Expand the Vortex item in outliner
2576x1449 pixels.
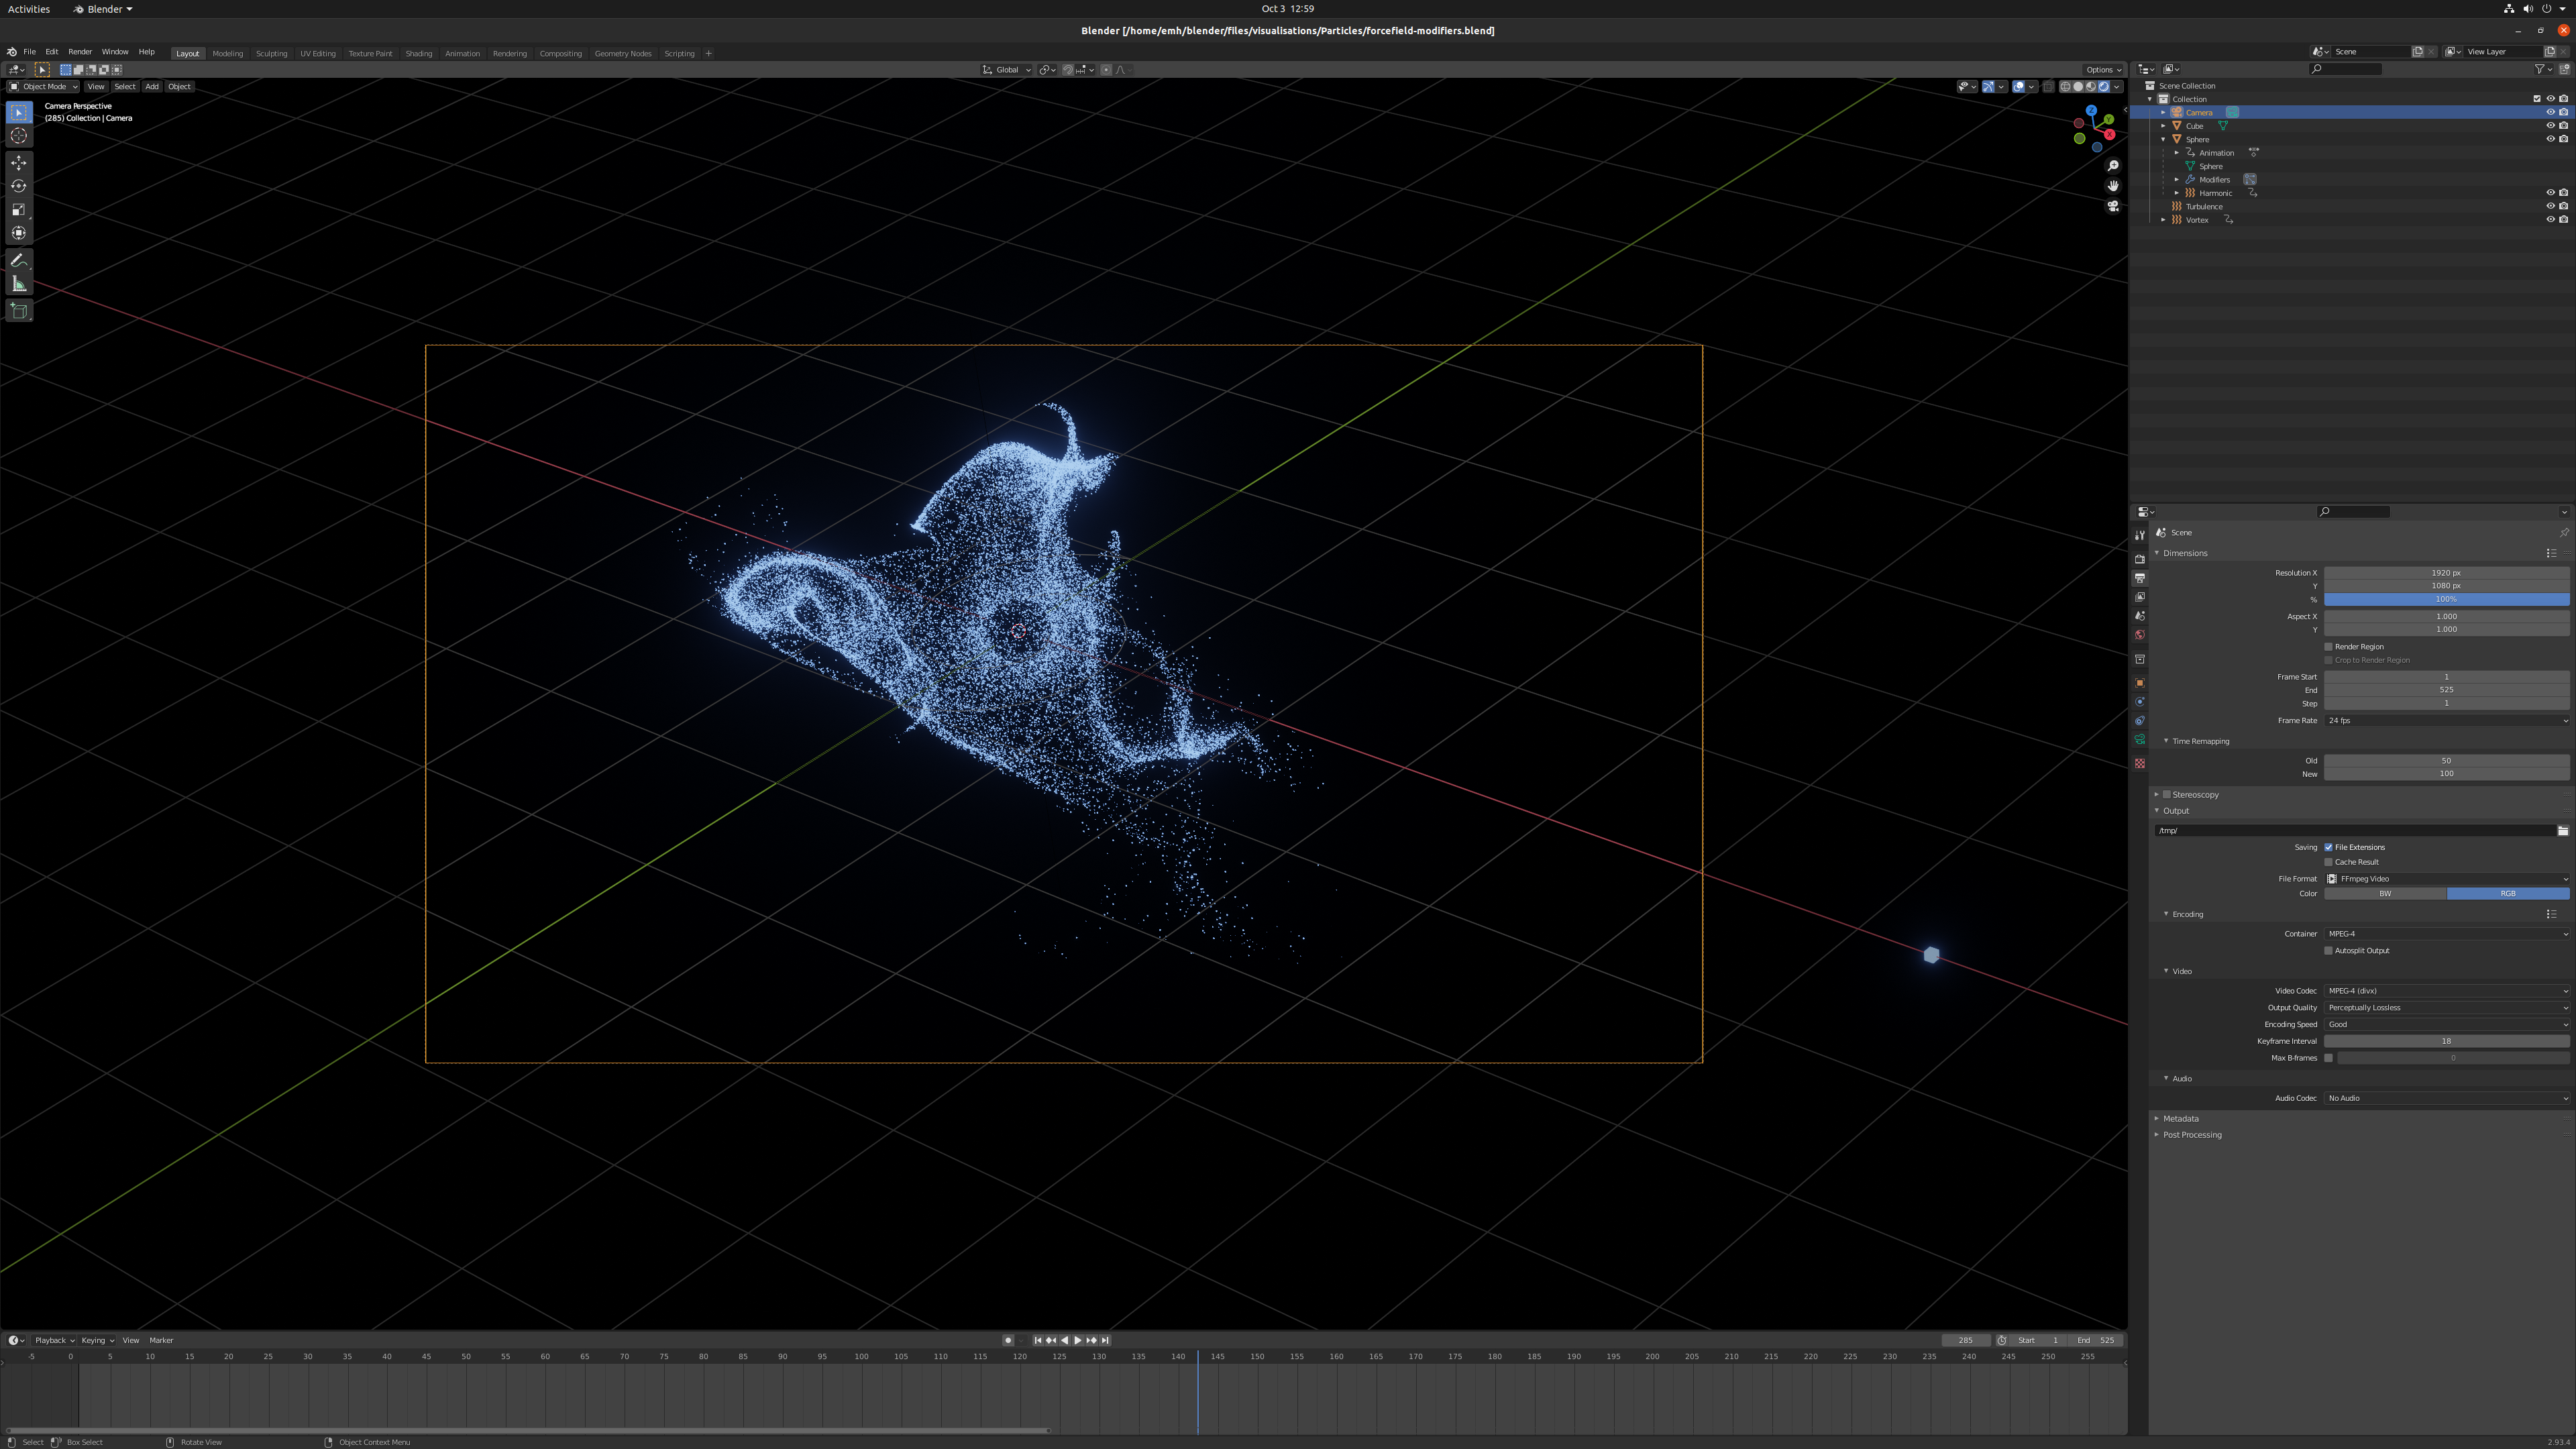tap(2164, 220)
